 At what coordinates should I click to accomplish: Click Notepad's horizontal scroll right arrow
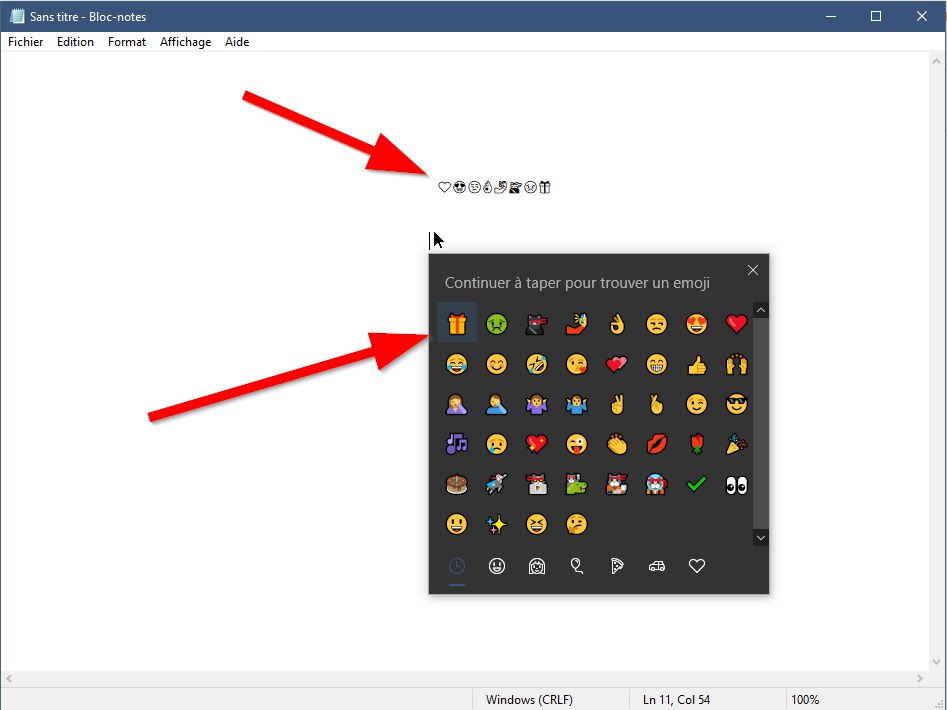pos(919,679)
